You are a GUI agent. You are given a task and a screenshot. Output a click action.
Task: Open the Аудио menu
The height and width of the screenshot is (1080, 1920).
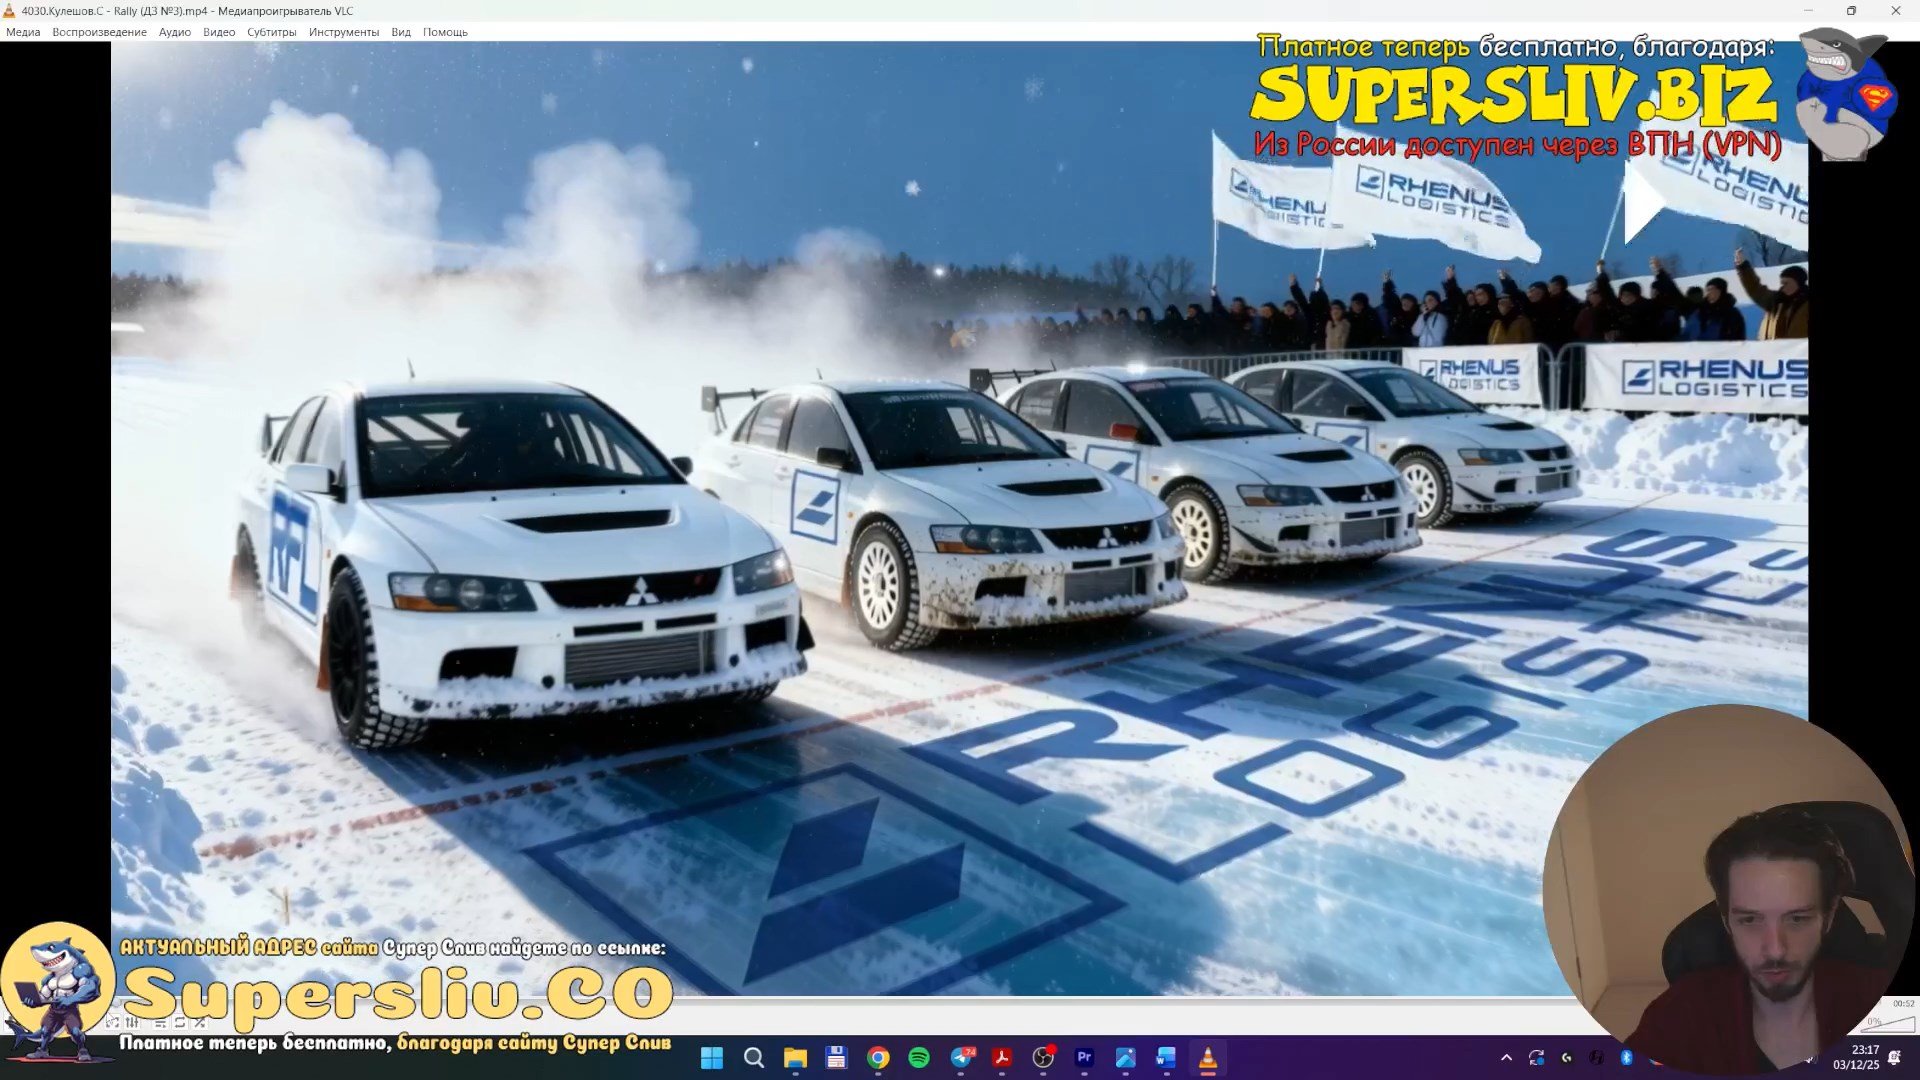pyautogui.click(x=175, y=32)
